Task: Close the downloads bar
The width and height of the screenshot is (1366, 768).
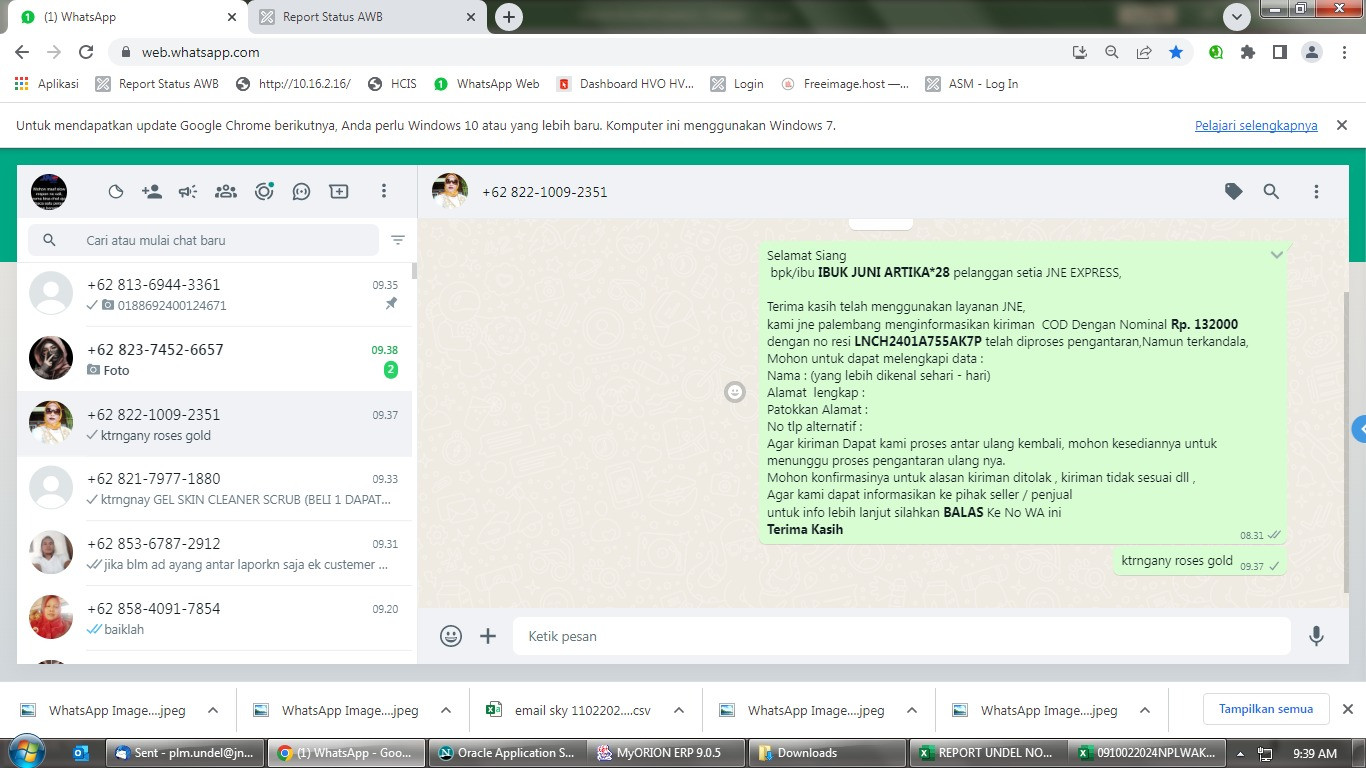Action: (x=1347, y=709)
